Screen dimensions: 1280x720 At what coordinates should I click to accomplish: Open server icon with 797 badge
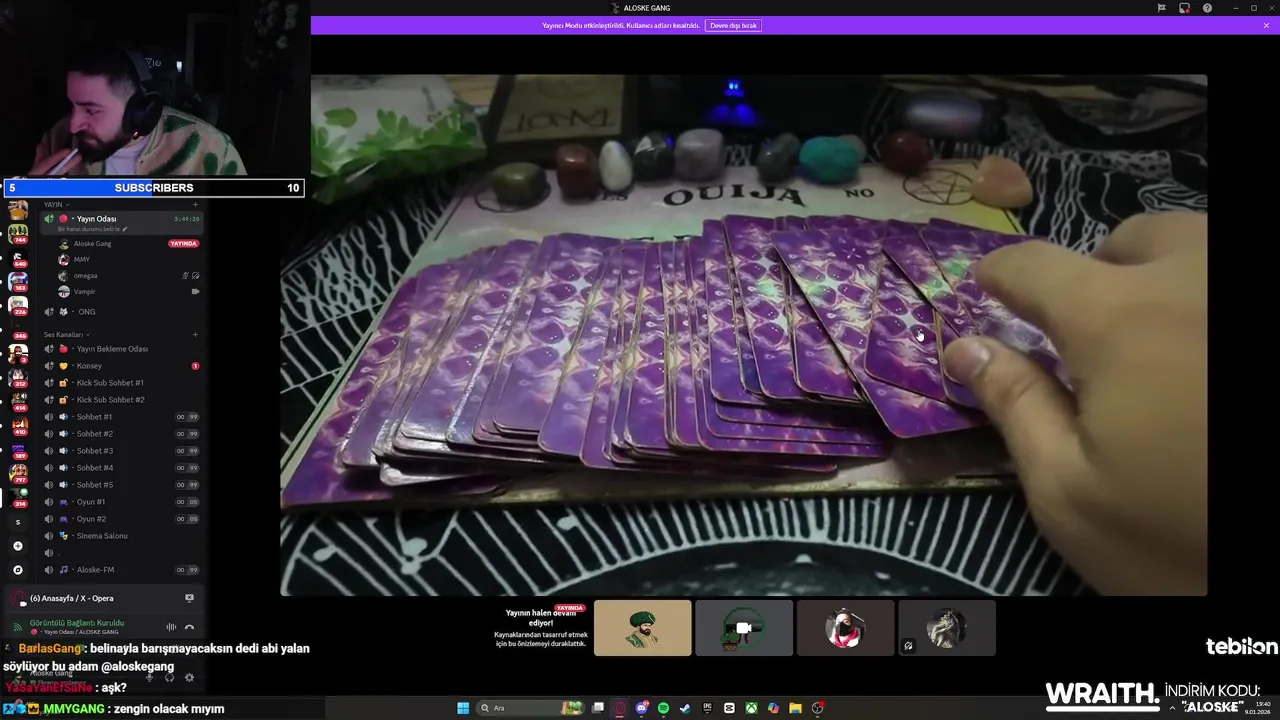tap(18, 472)
